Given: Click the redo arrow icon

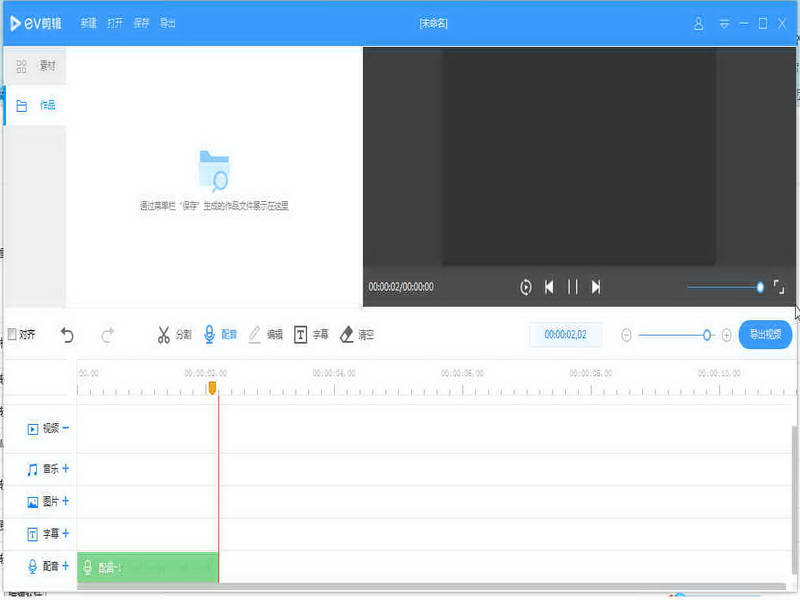Looking at the screenshot, I should click(108, 335).
